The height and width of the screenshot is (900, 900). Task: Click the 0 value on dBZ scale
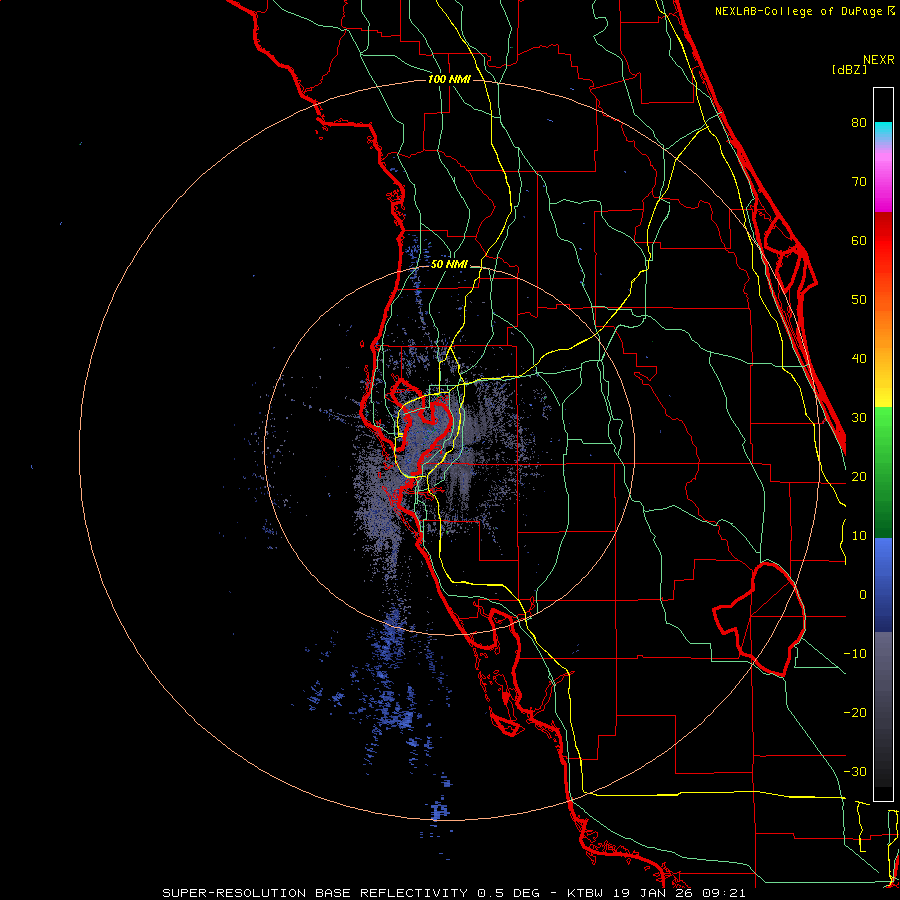(863, 595)
